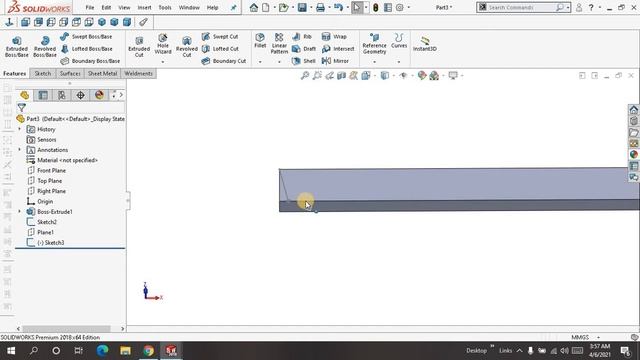Viewport: 640px width, 360px height.
Task: Choose Boundary Boss/Base feature
Action: [90, 61]
